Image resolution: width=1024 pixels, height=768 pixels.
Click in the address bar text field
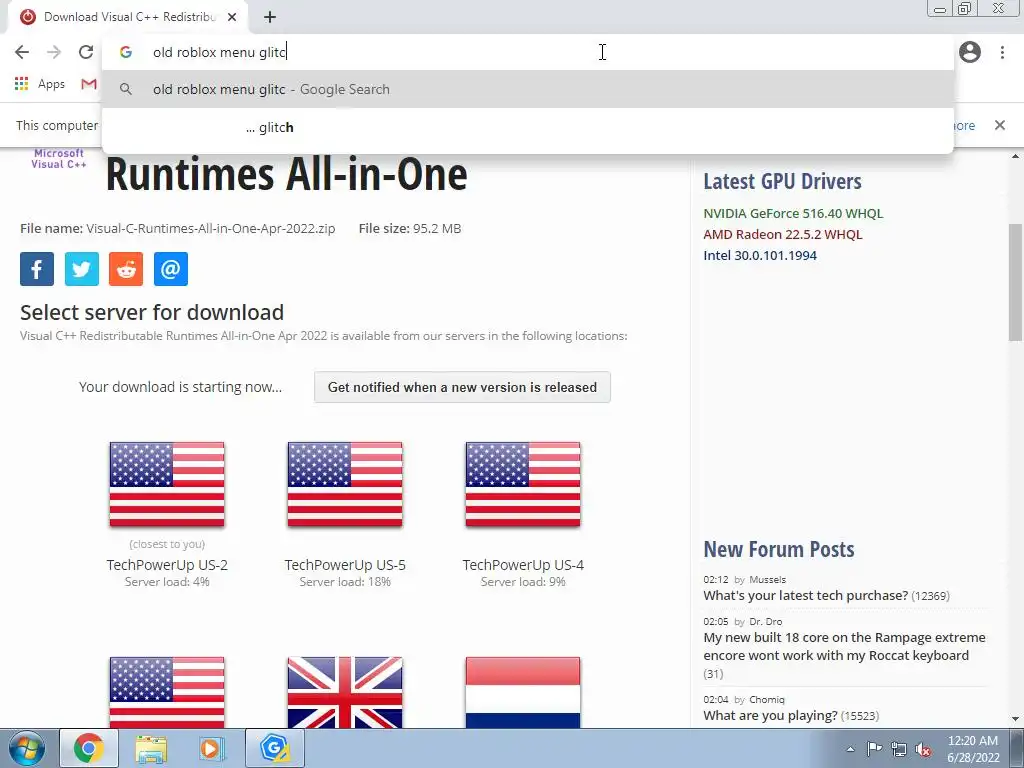pos(528,52)
